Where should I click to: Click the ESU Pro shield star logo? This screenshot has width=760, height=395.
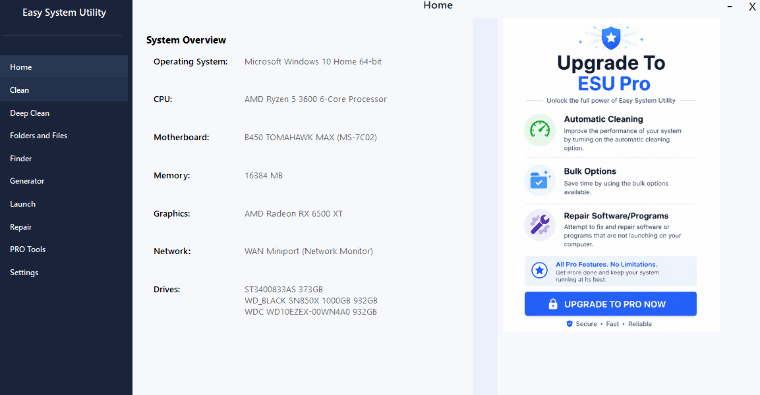[x=611, y=38]
